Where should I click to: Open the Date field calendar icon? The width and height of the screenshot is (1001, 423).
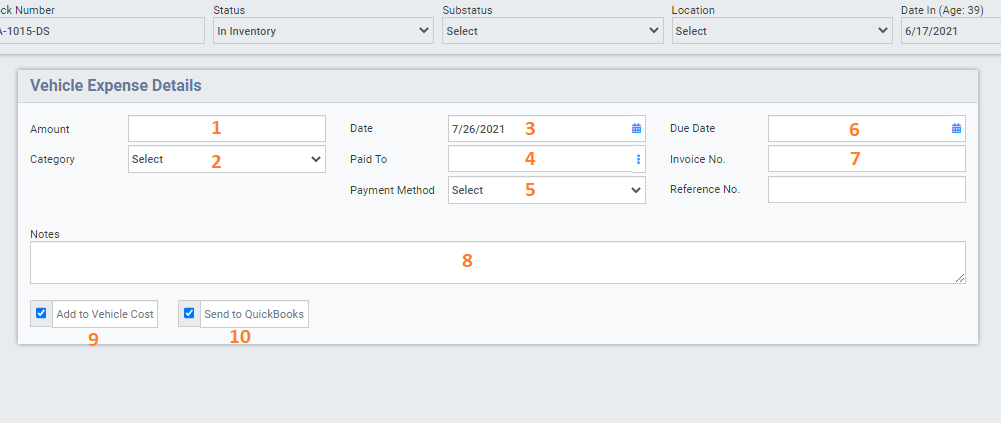pyautogui.click(x=636, y=129)
